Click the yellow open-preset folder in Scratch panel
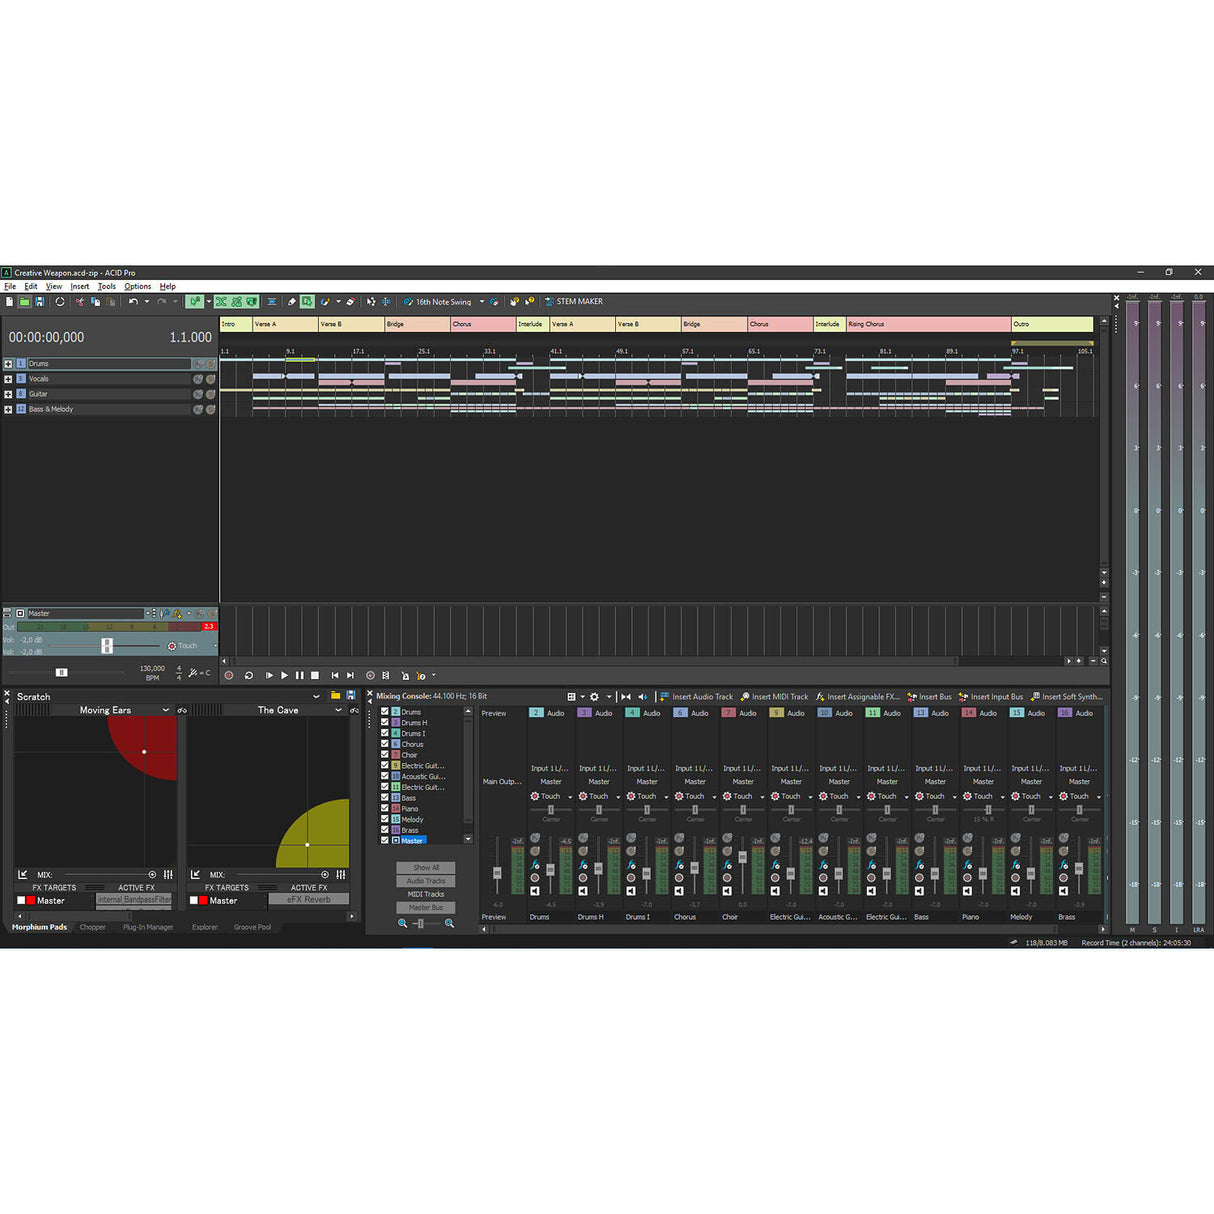 [335, 696]
